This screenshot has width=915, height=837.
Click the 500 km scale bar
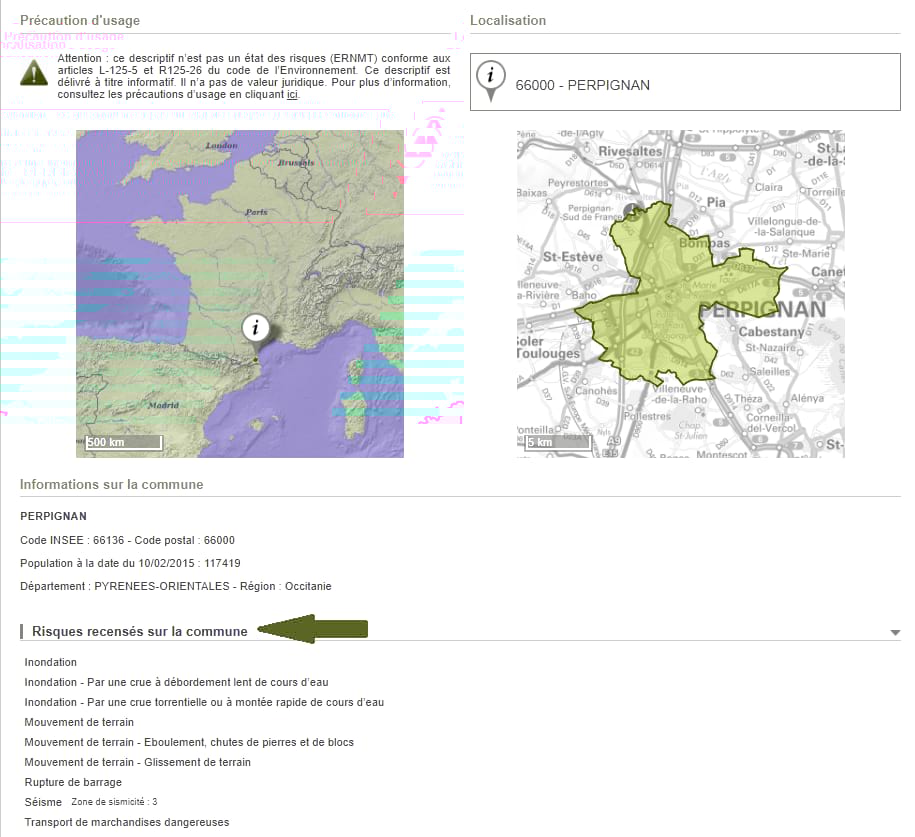tap(124, 442)
